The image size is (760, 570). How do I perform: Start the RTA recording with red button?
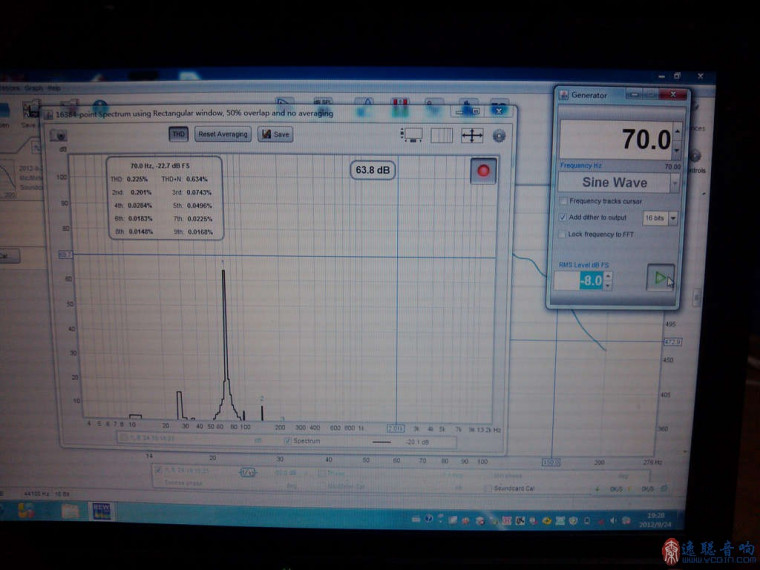tap(484, 171)
